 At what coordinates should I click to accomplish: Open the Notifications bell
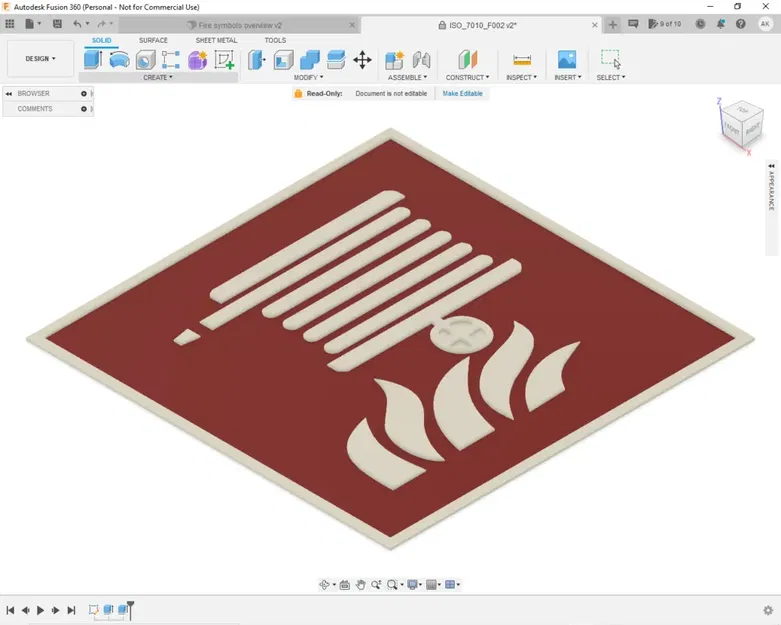click(721, 24)
